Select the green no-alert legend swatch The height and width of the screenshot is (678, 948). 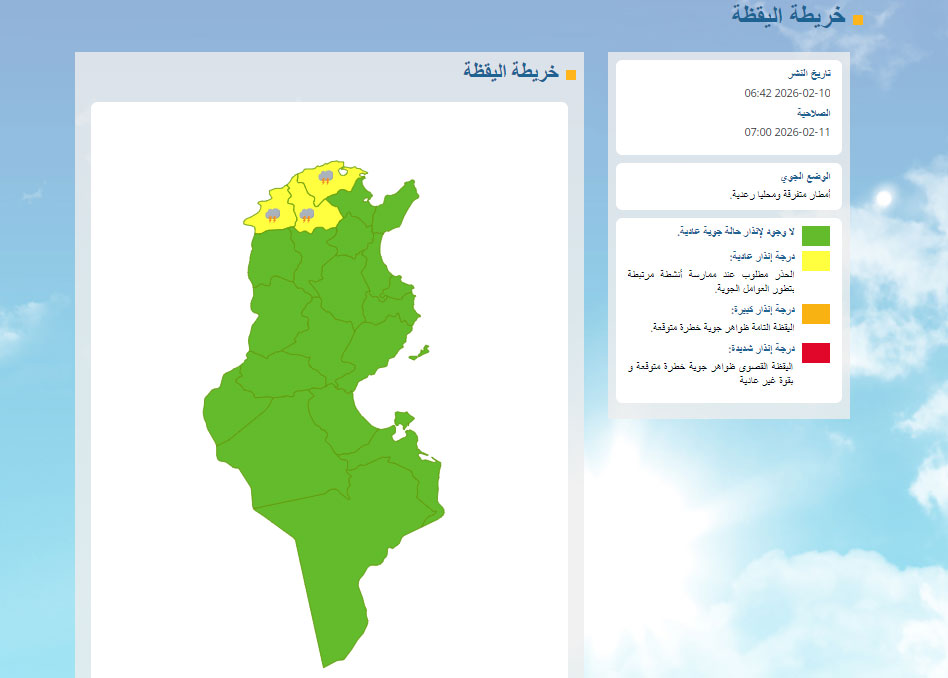(816, 236)
